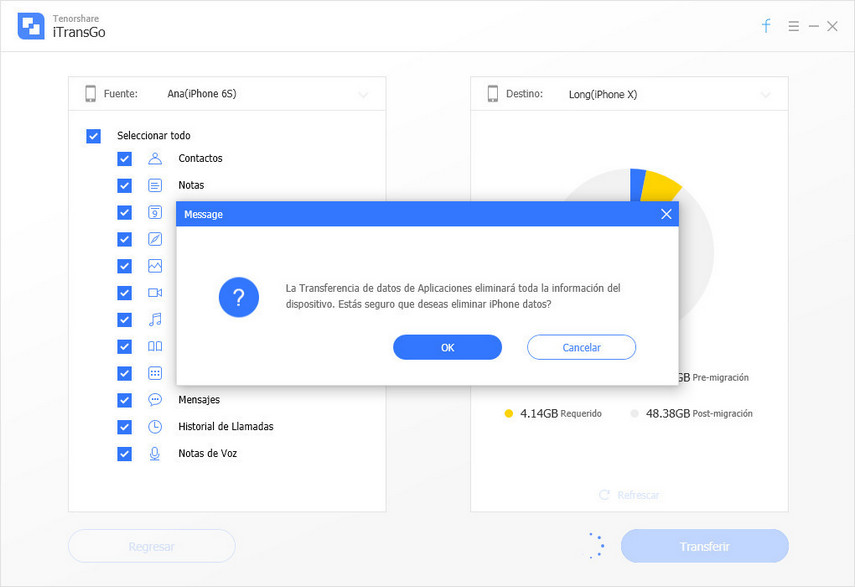Click the calendar icon in source list

(x=155, y=212)
